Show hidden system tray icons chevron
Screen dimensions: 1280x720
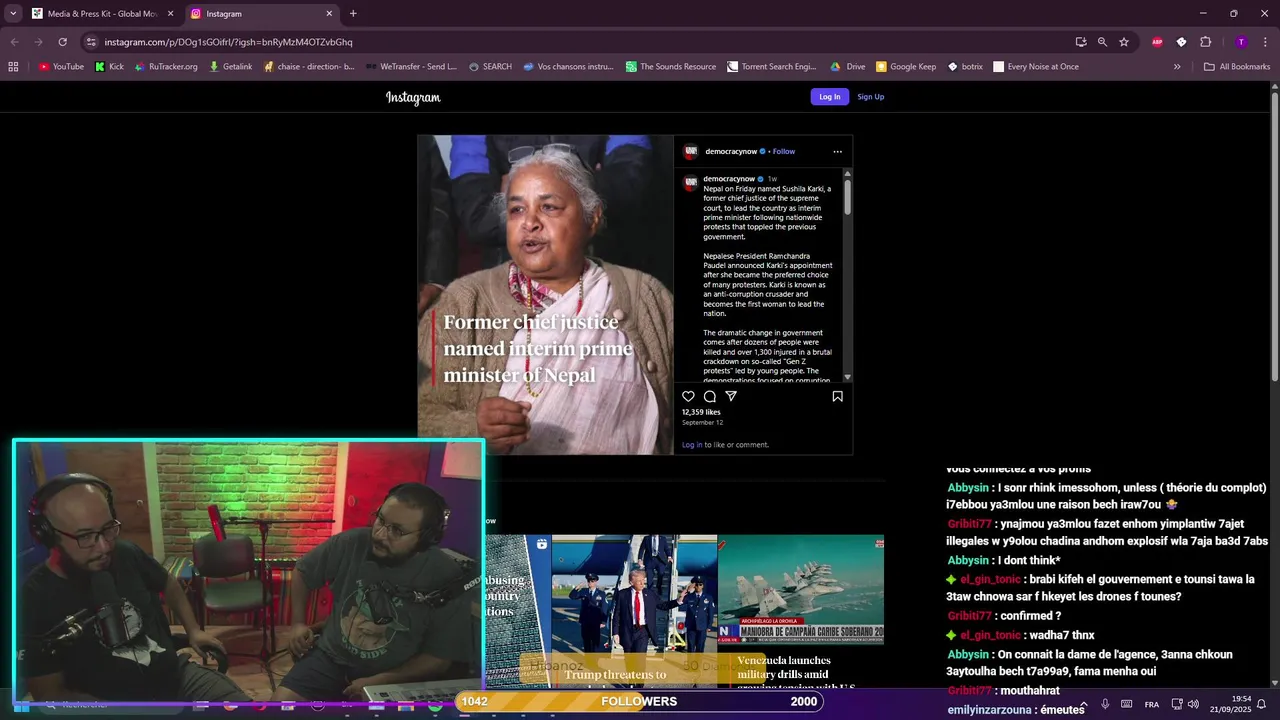1083,704
